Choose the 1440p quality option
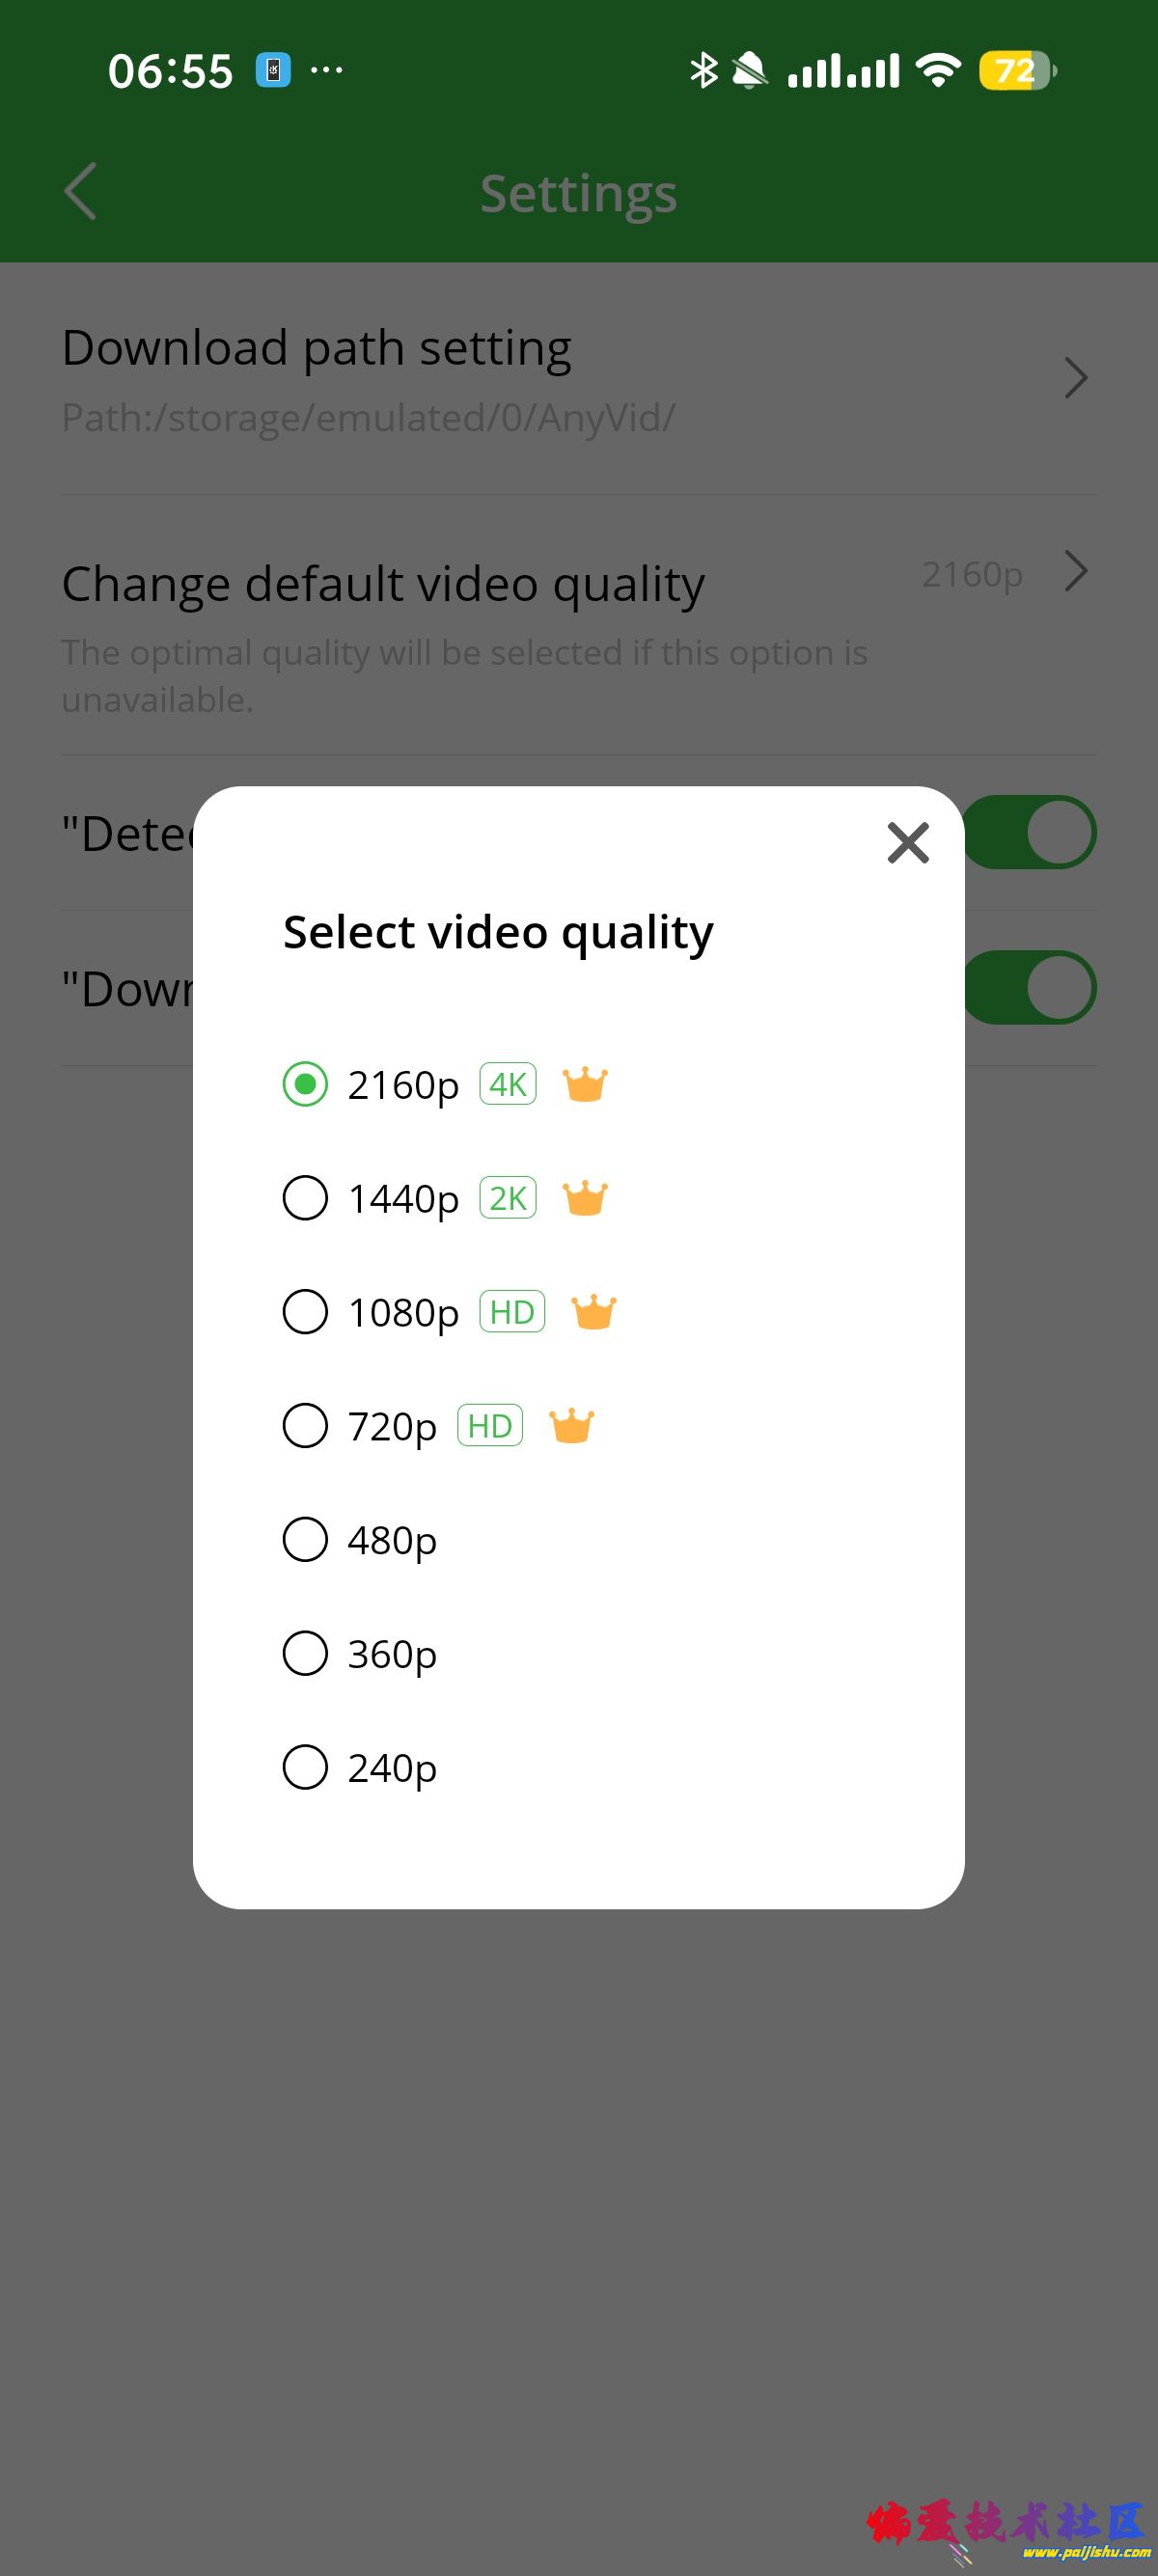The height and width of the screenshot is (2576, 1158). [306, 1198]
